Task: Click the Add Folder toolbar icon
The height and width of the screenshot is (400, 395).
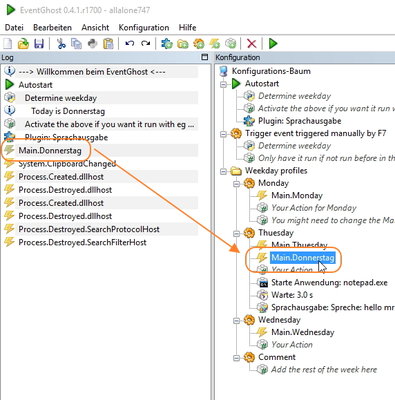Action: pyautogui.click(x=183, y=43)
